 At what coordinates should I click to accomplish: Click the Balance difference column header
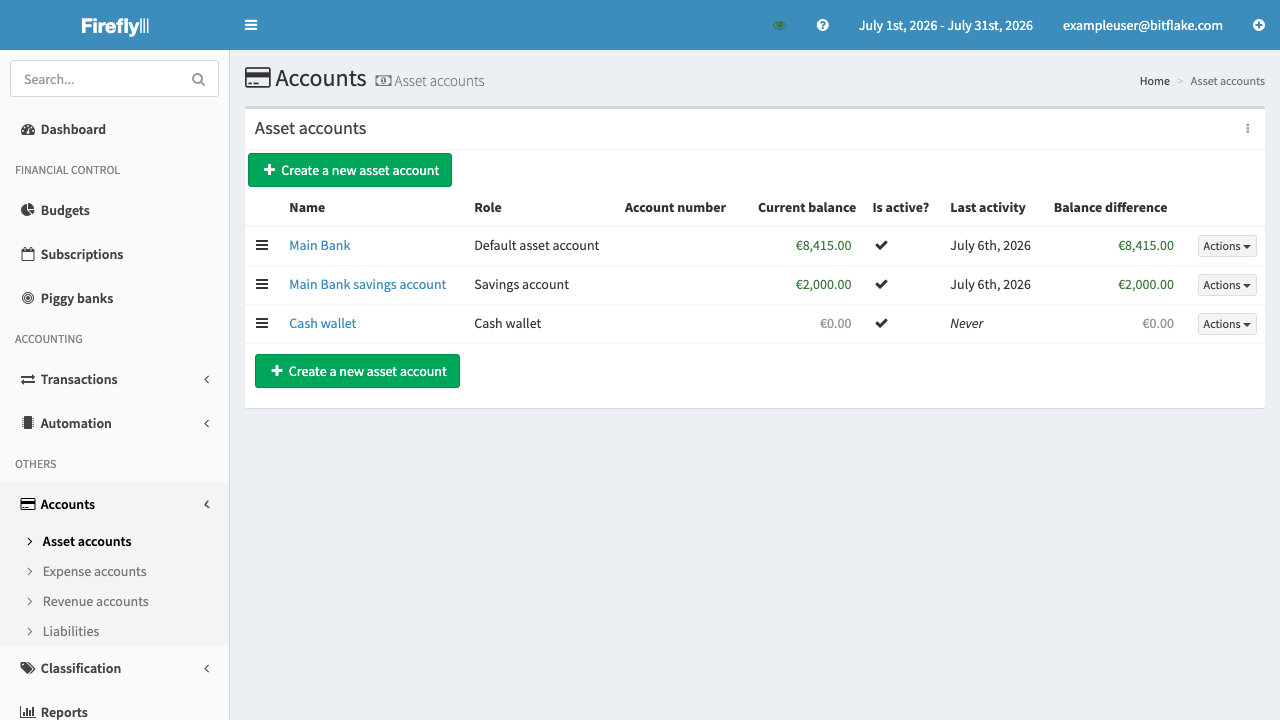[1110, 207]
